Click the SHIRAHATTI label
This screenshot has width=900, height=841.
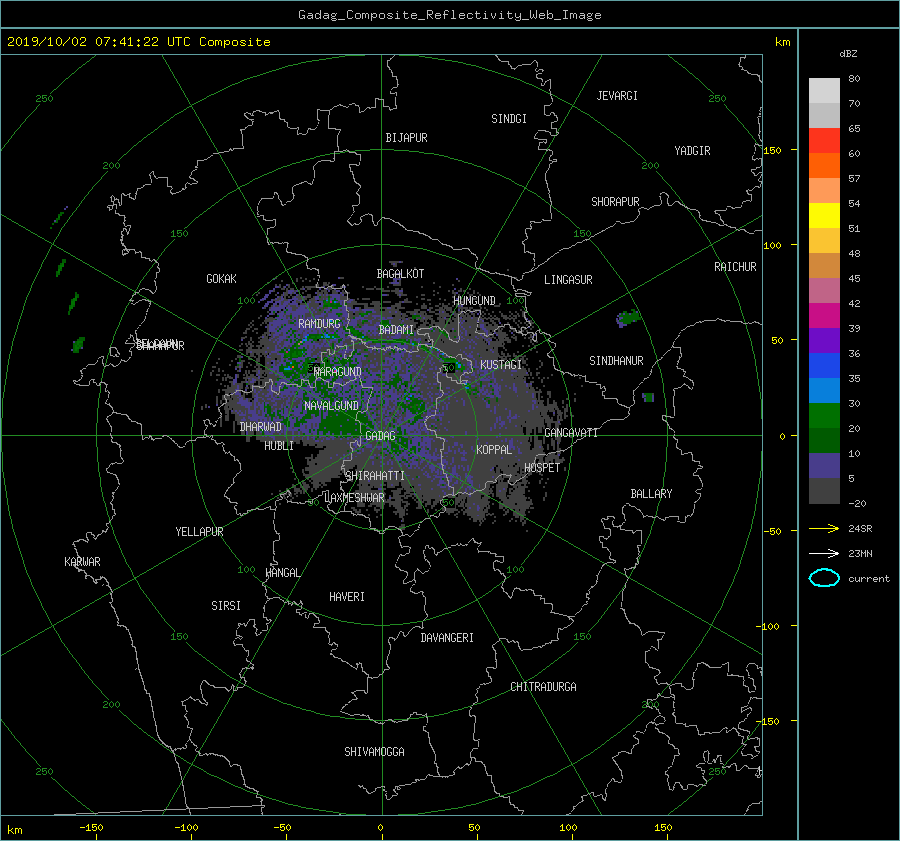375,476
